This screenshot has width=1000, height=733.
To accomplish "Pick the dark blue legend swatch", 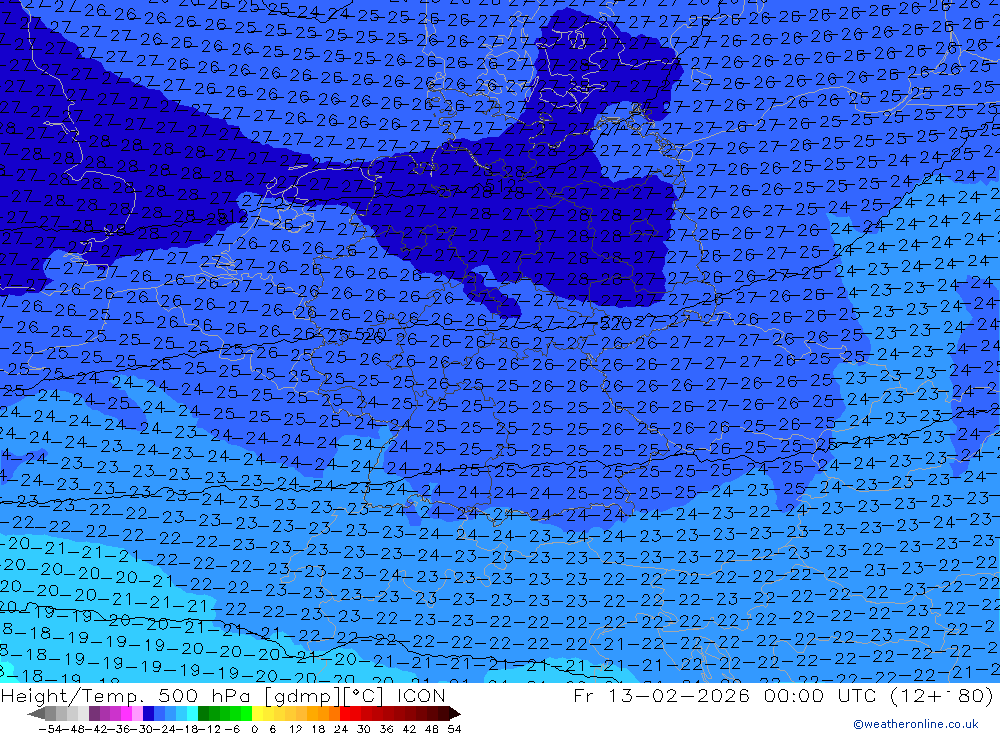I will point(148,714).
